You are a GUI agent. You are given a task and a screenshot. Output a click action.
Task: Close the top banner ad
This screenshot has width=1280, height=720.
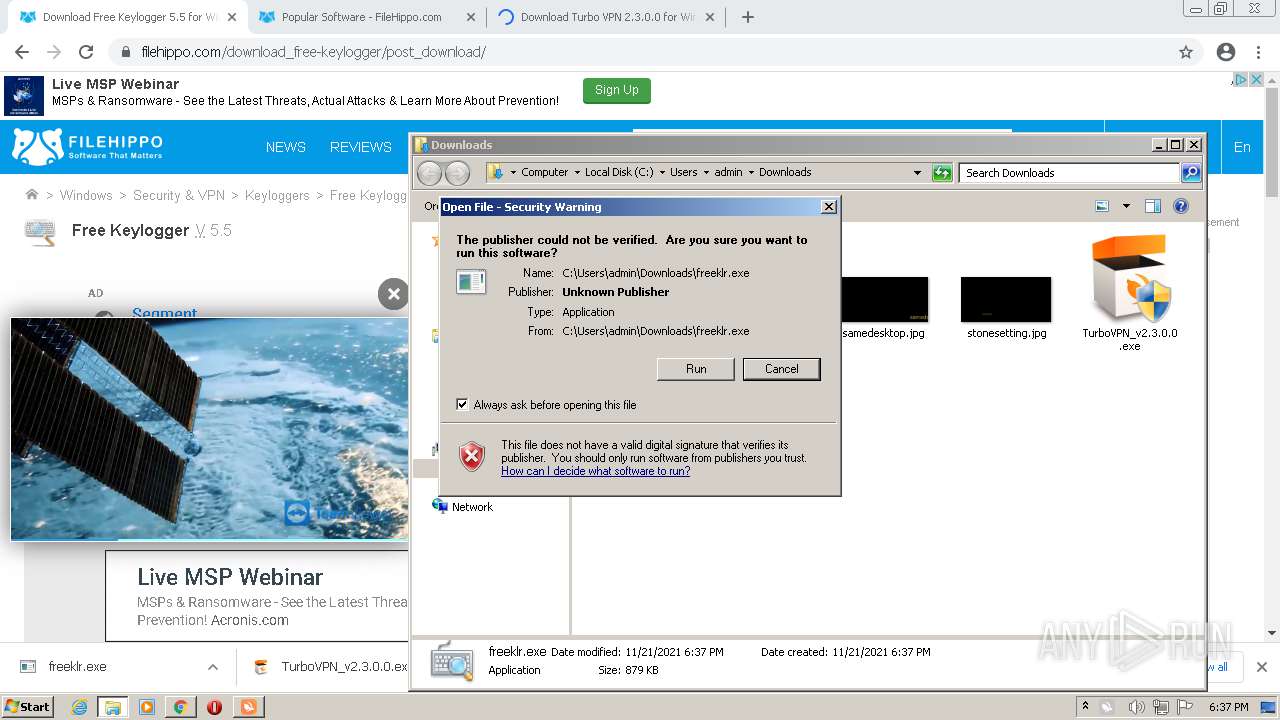click(1257, 80)
